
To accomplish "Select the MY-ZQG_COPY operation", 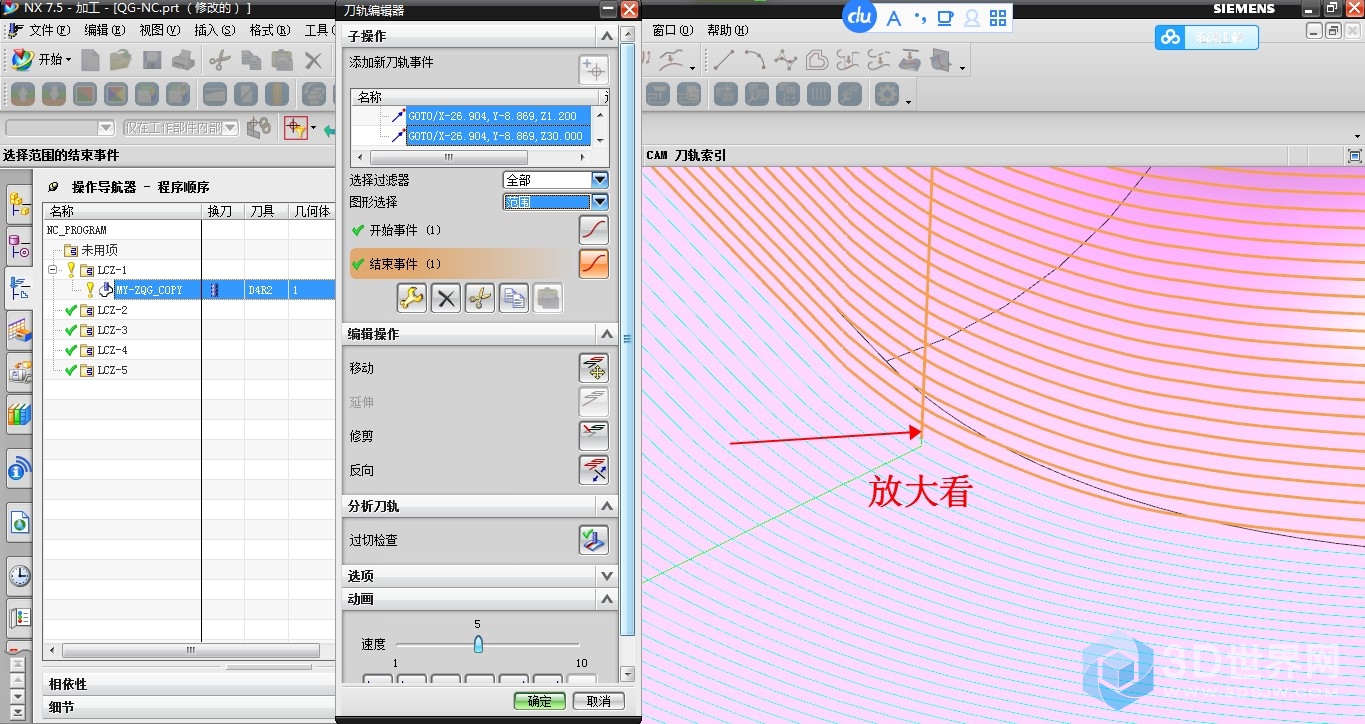I will click(149, 290).
